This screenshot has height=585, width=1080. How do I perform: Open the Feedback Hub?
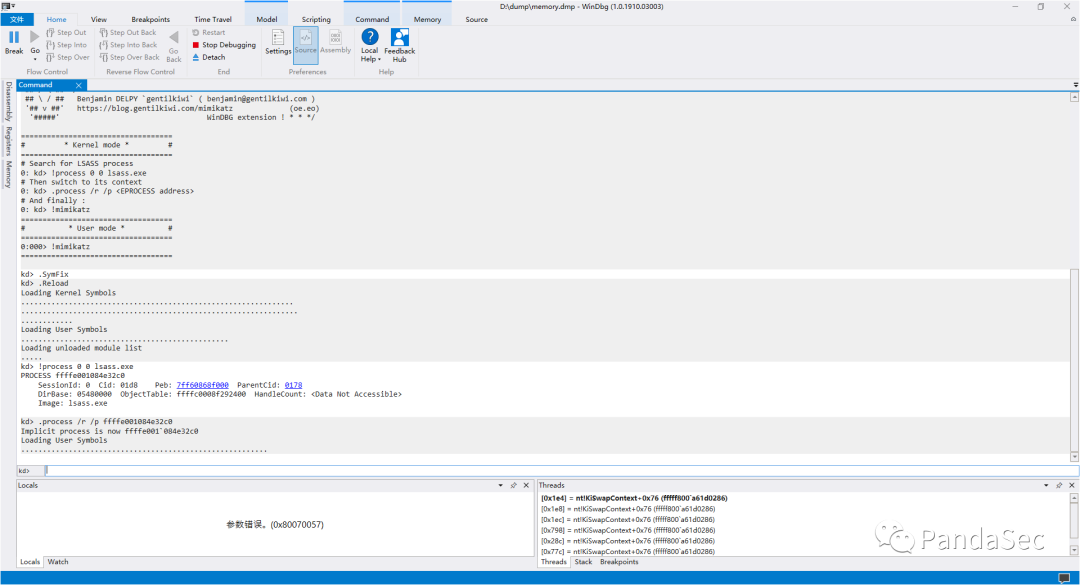click(x=399, y=45)
